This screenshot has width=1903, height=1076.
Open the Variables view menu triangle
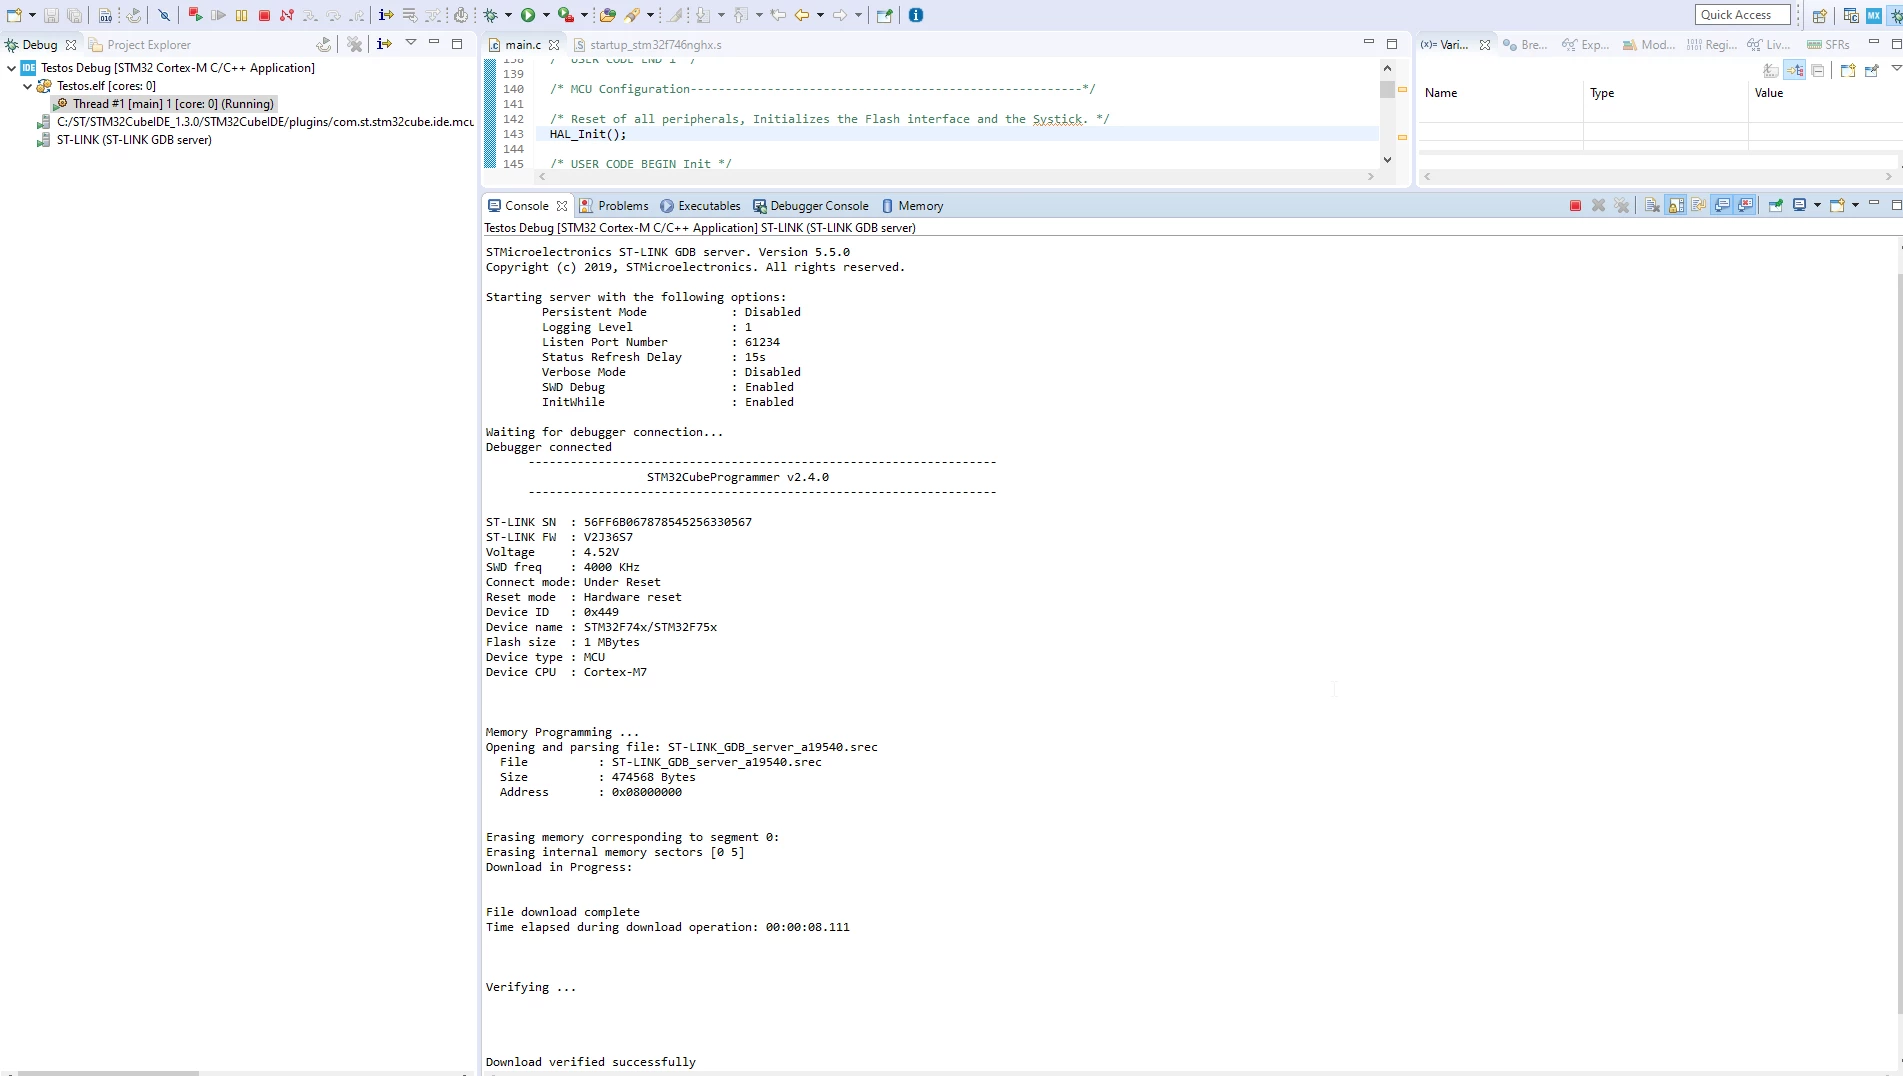click(x=1896, y=69)
